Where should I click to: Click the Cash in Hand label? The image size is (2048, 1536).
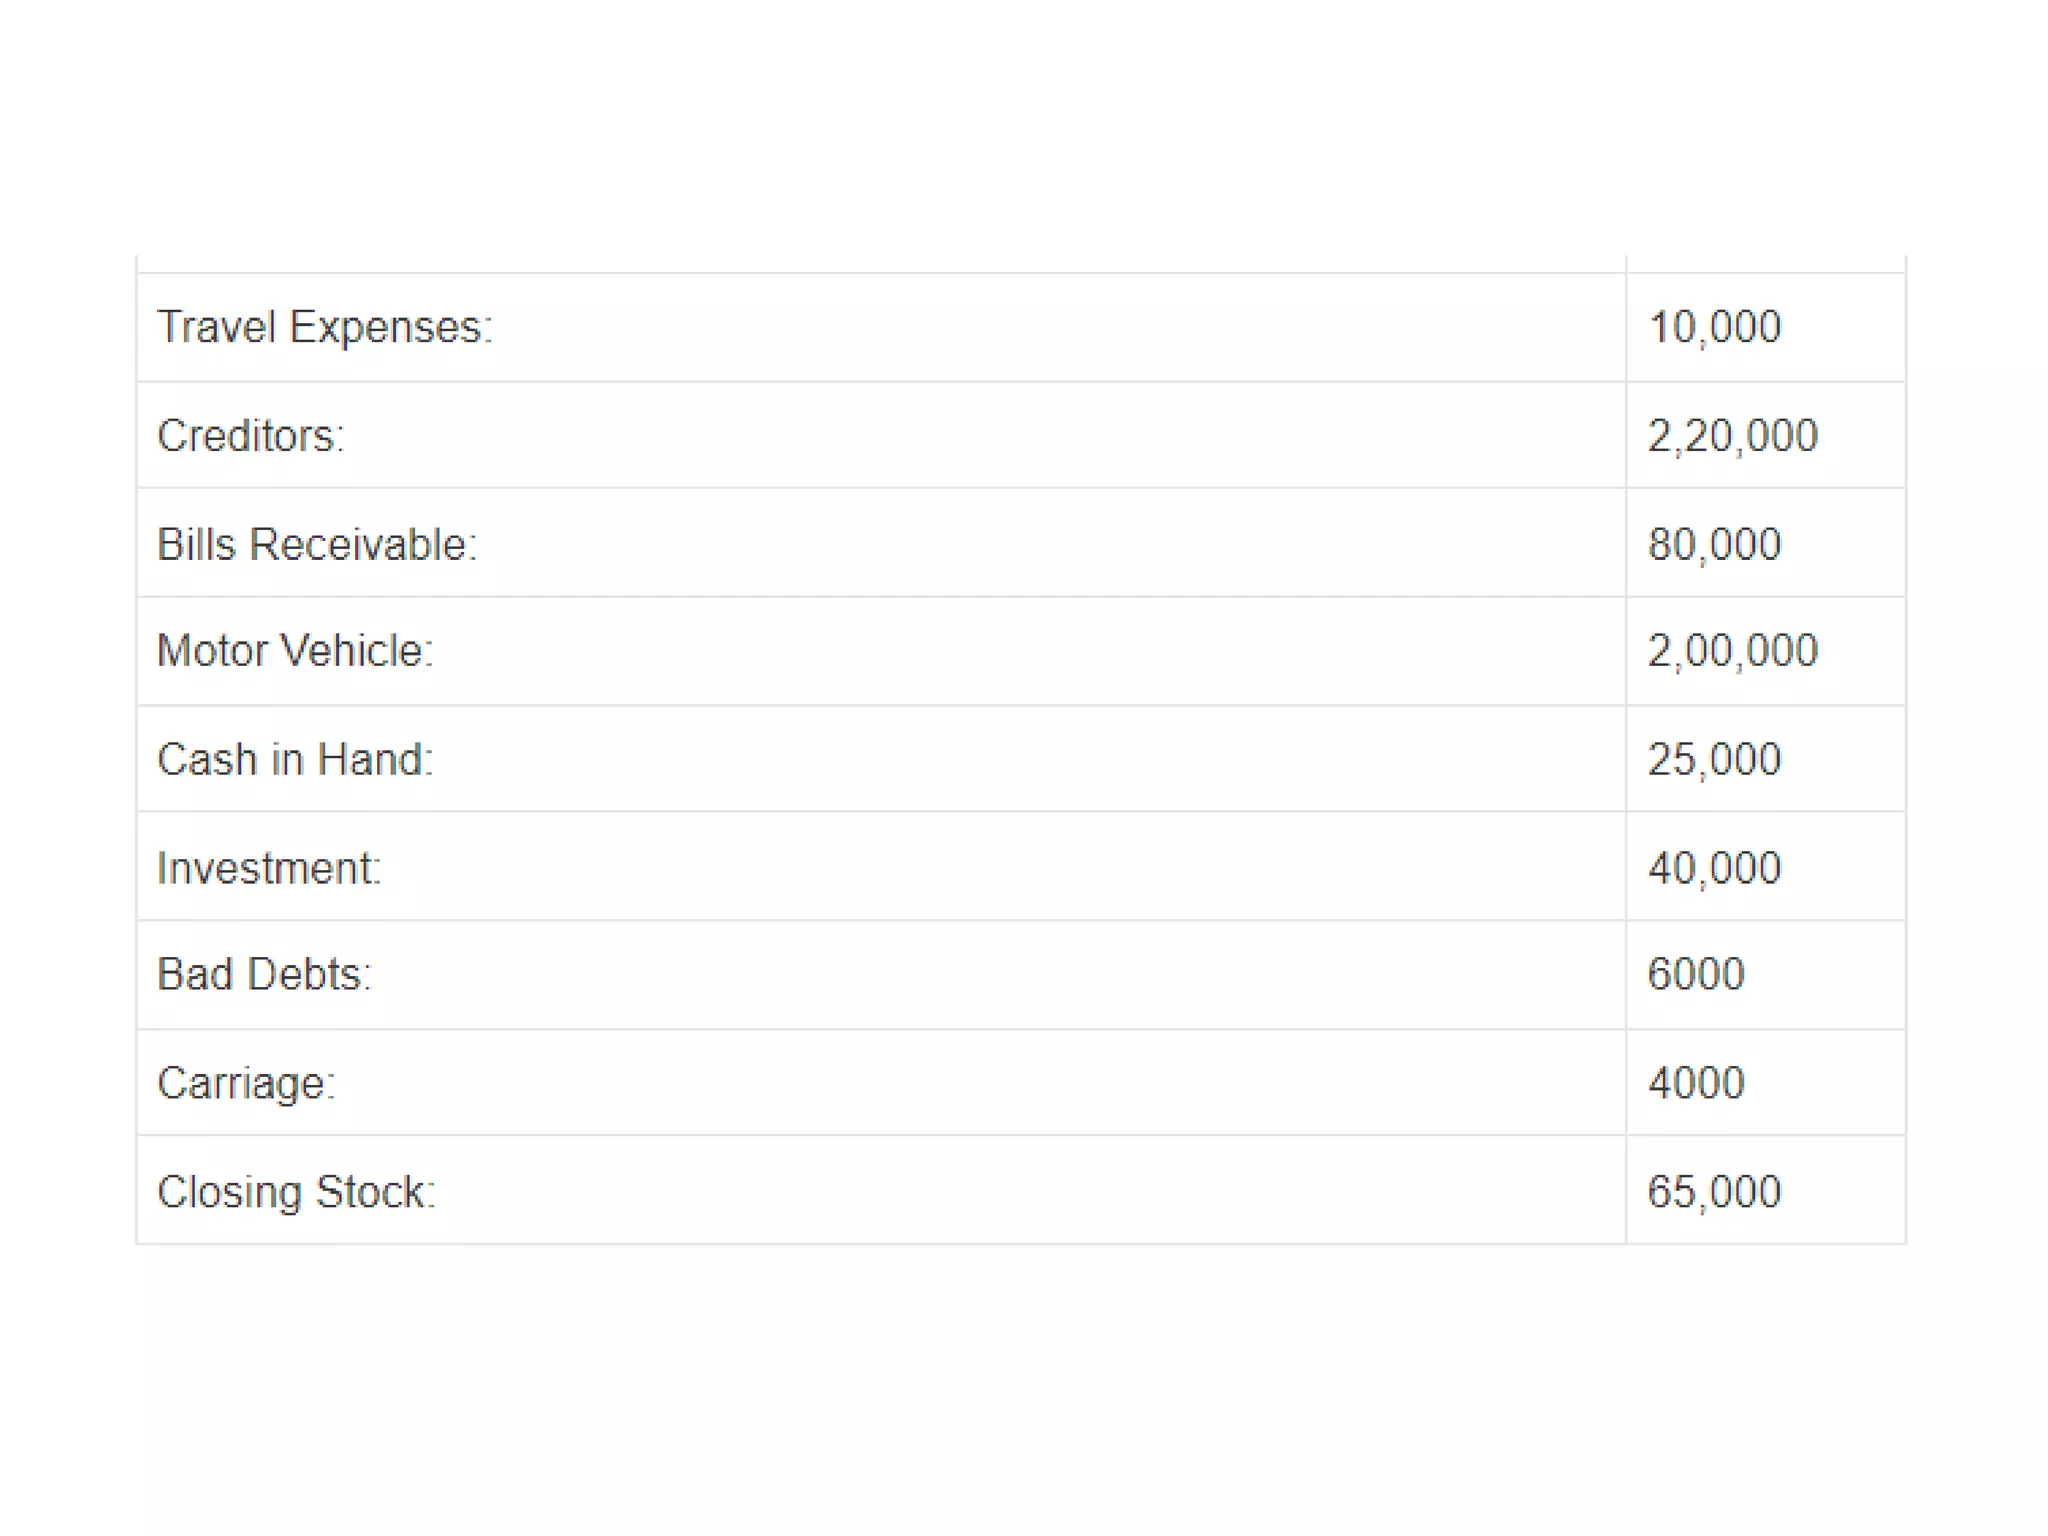coord(295,760)
